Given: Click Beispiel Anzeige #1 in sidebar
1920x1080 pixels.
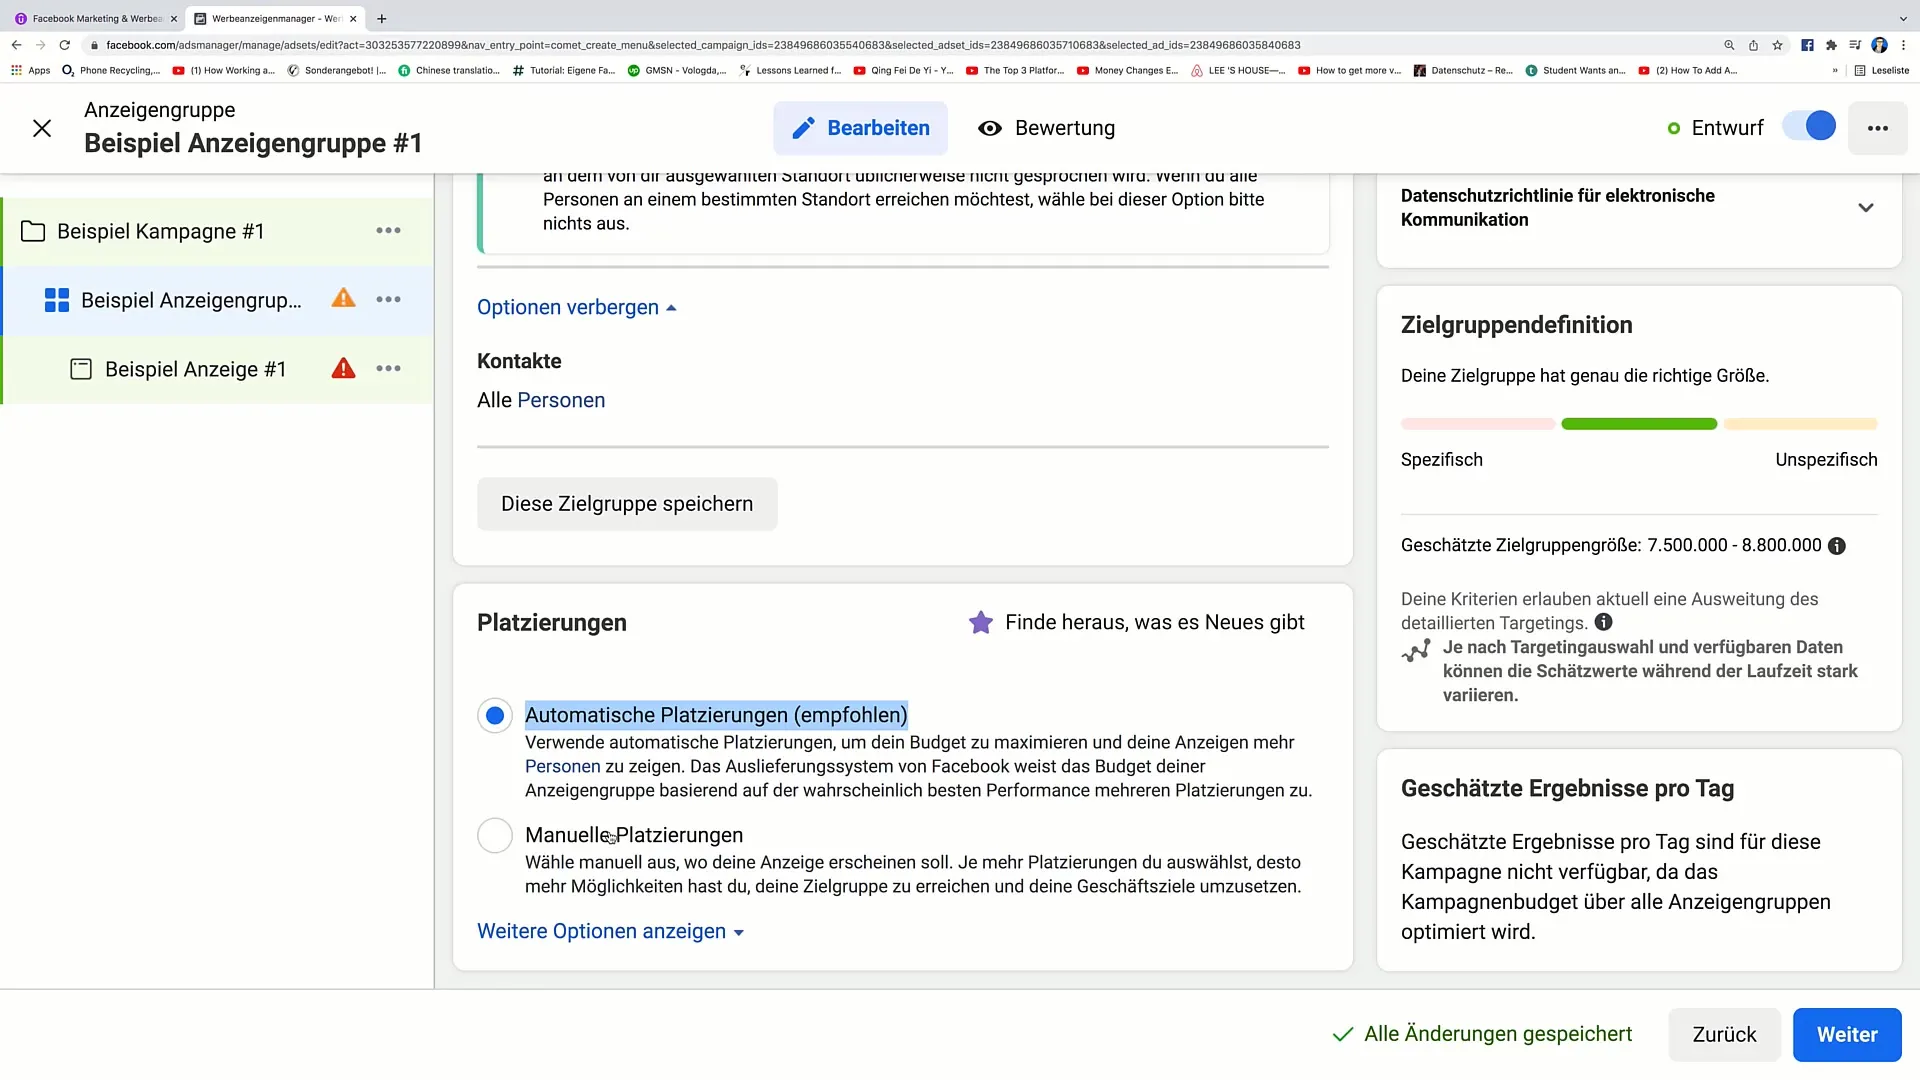Looking at the screenshot, I should 195,369.
